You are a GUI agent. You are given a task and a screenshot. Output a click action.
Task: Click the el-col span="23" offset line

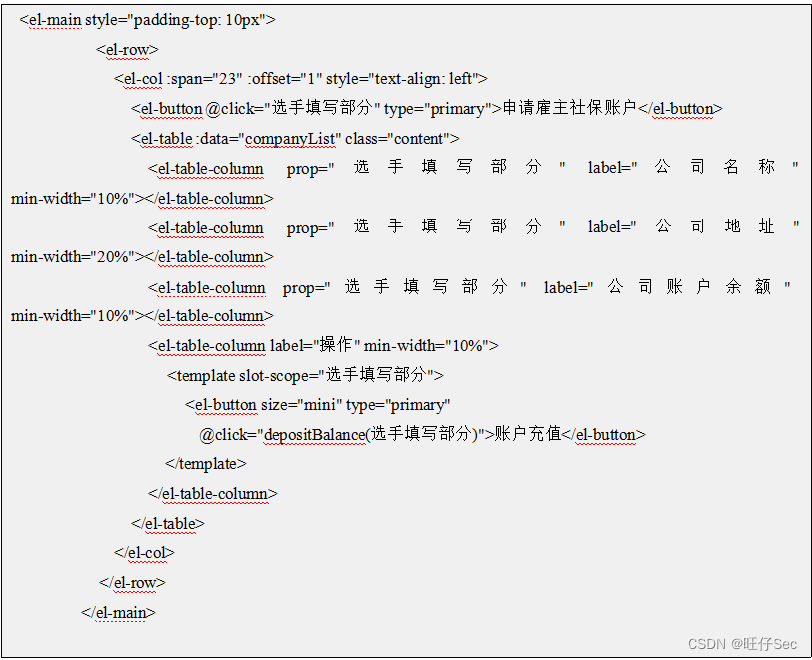[301, 79]
